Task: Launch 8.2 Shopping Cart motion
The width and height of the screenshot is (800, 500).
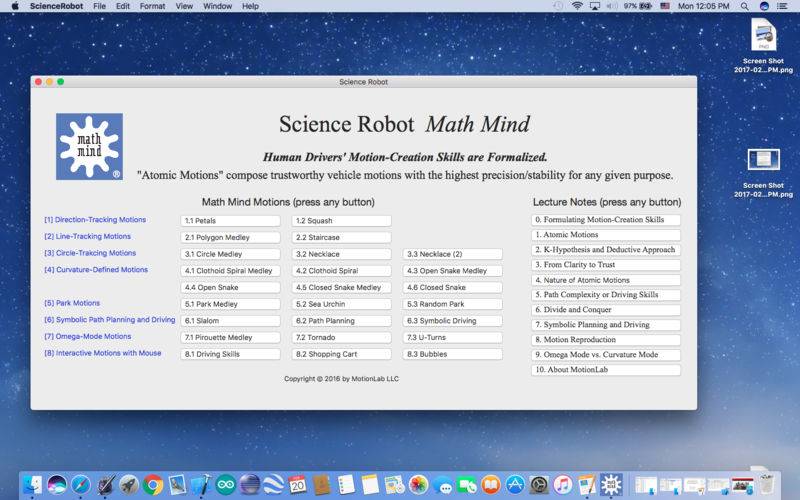Action: click(x=341, y=354)
